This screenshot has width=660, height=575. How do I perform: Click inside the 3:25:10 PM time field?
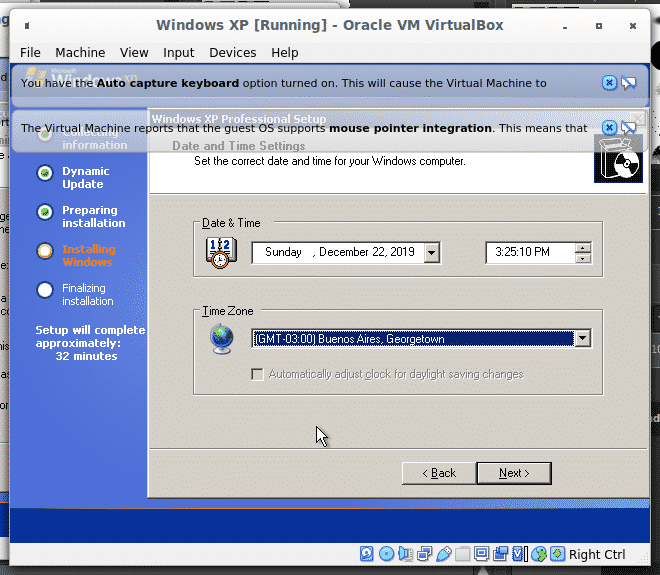530,253
